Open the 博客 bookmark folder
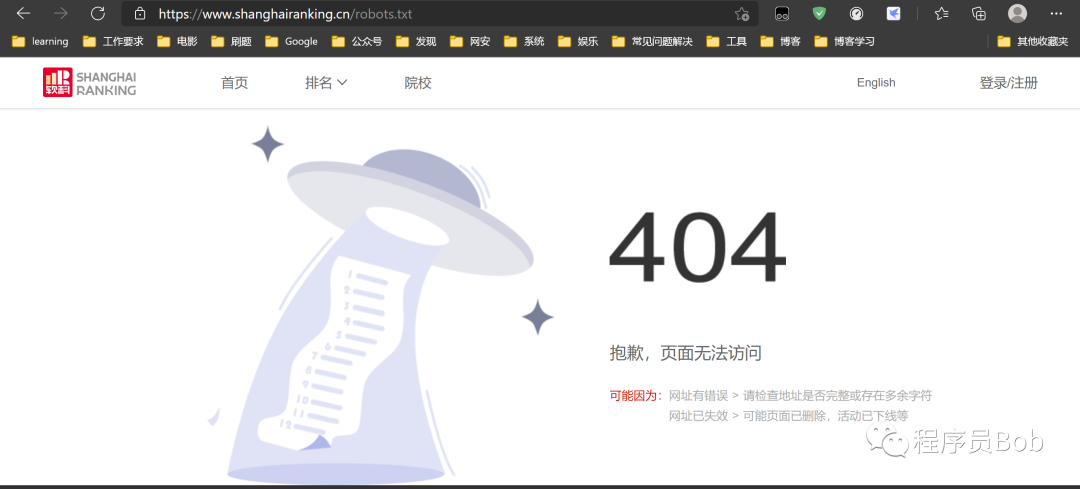The image size is (1080, 489). pos(781,41)
